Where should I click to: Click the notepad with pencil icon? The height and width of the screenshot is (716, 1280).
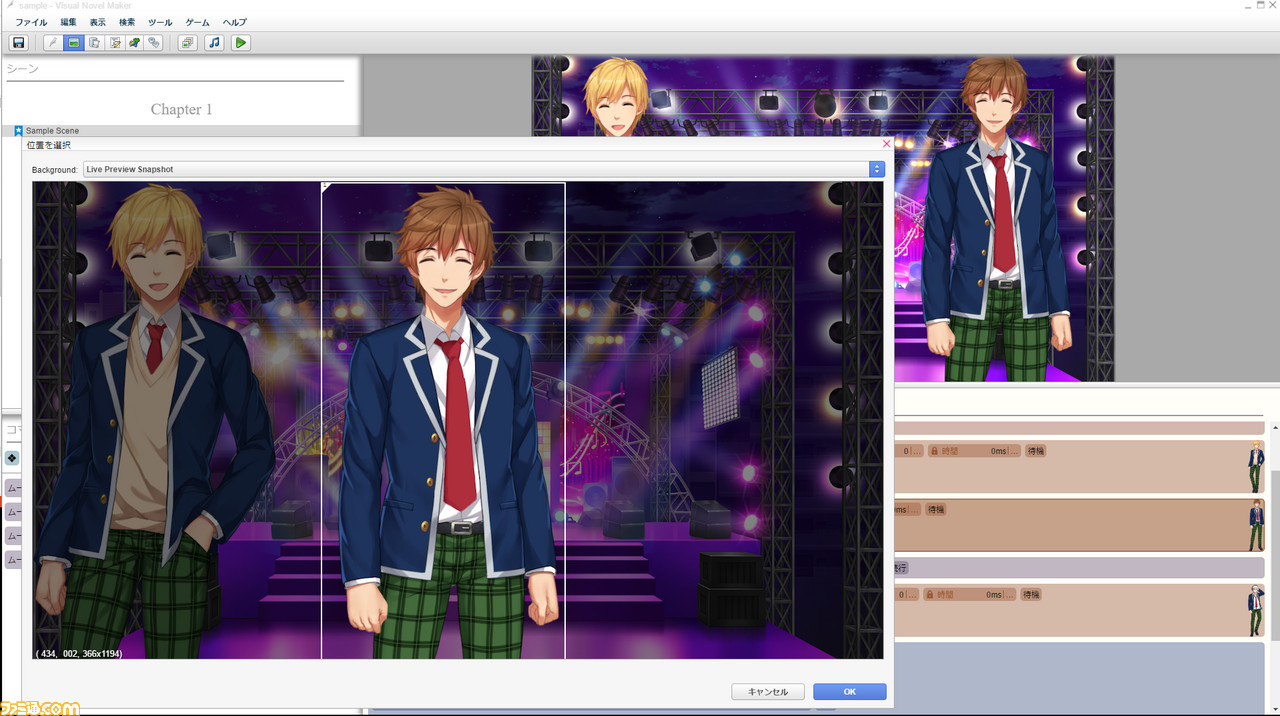coord(114,43)
